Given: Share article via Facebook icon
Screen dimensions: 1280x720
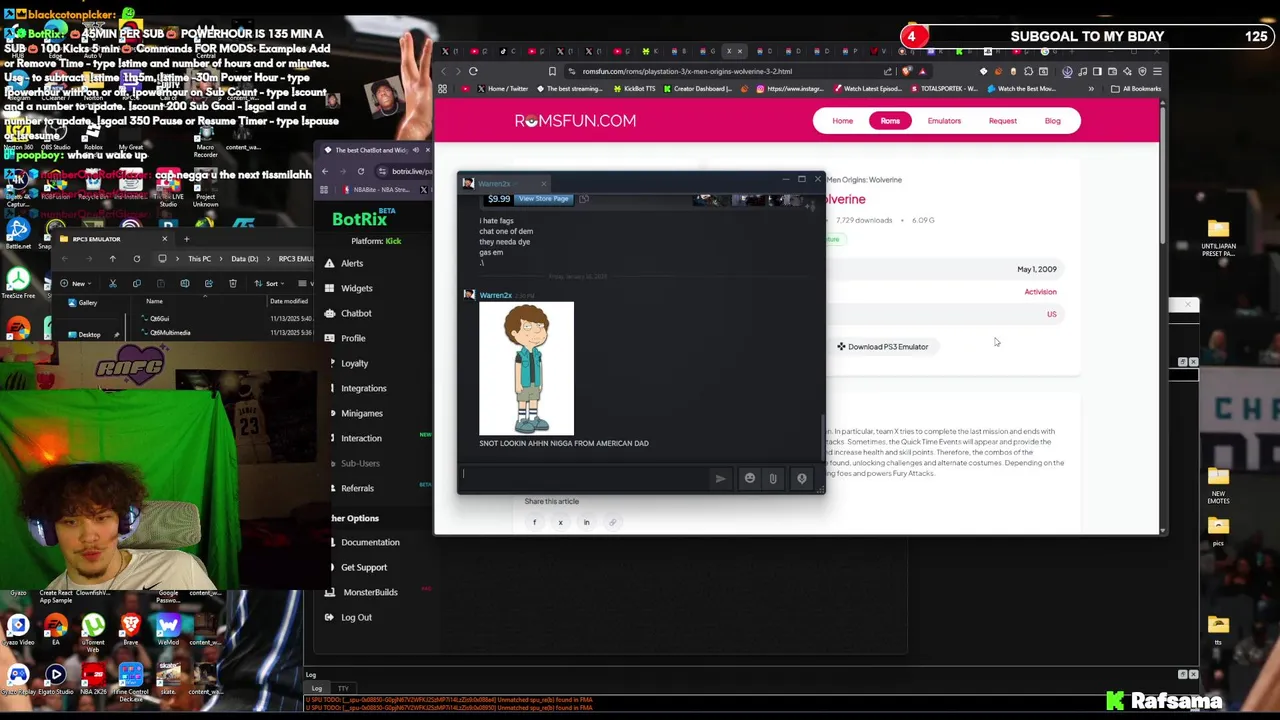Looking at the screenshot, I should [534, 522].
